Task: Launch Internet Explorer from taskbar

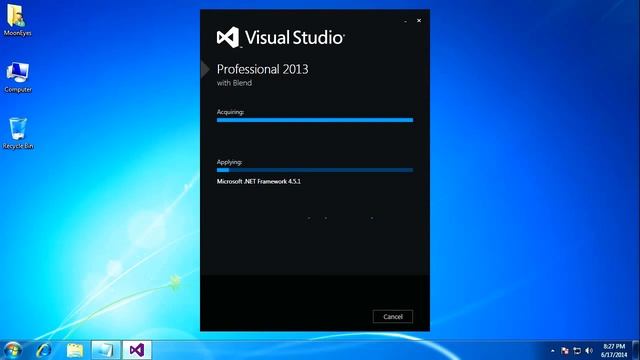Action: [44, 350]
